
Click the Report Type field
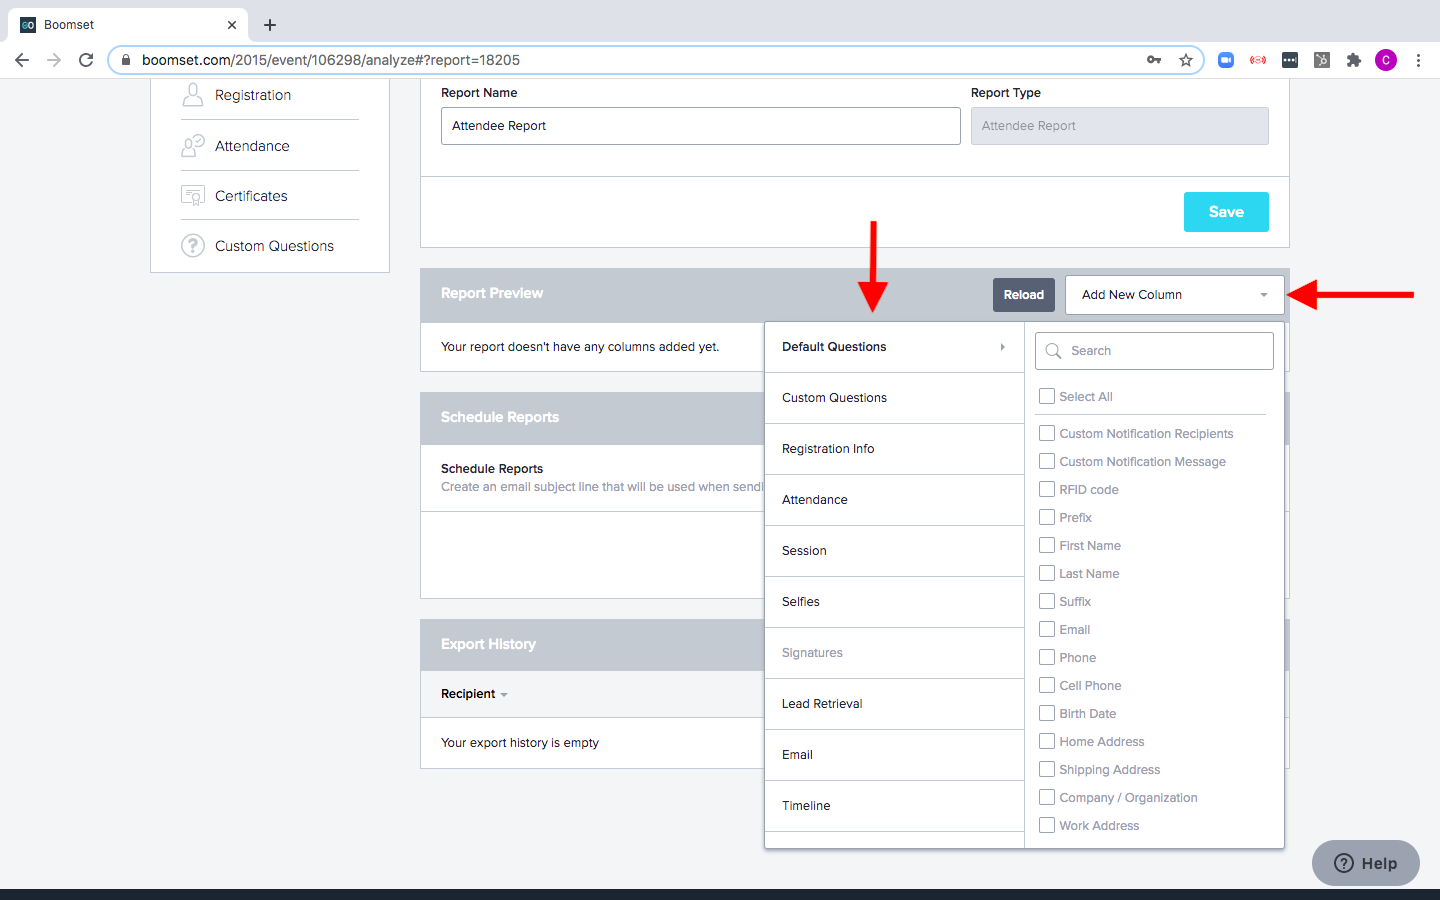coord(1120,126)
